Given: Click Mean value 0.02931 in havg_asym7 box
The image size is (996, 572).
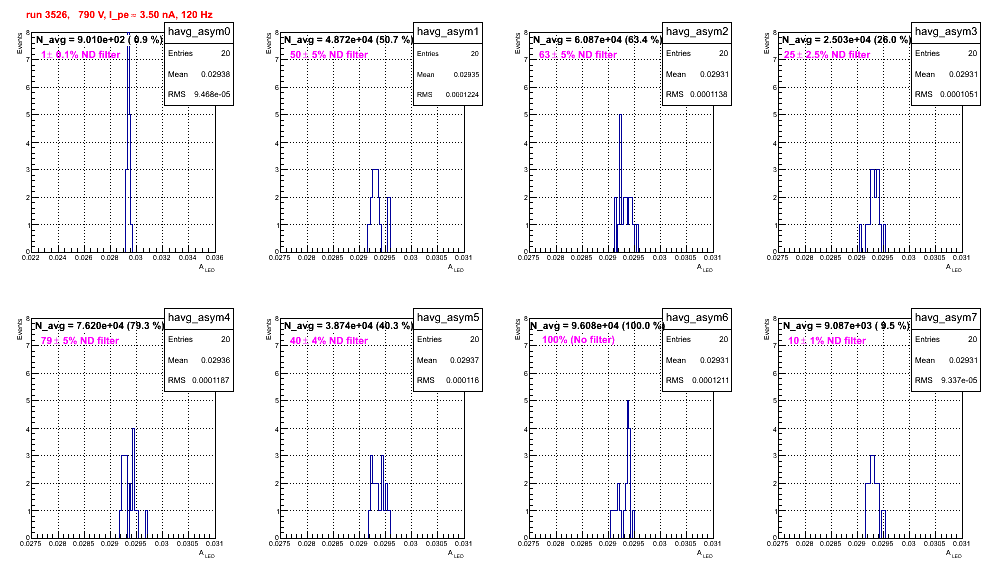Looking at the screenshot, I should pos(962,360).
